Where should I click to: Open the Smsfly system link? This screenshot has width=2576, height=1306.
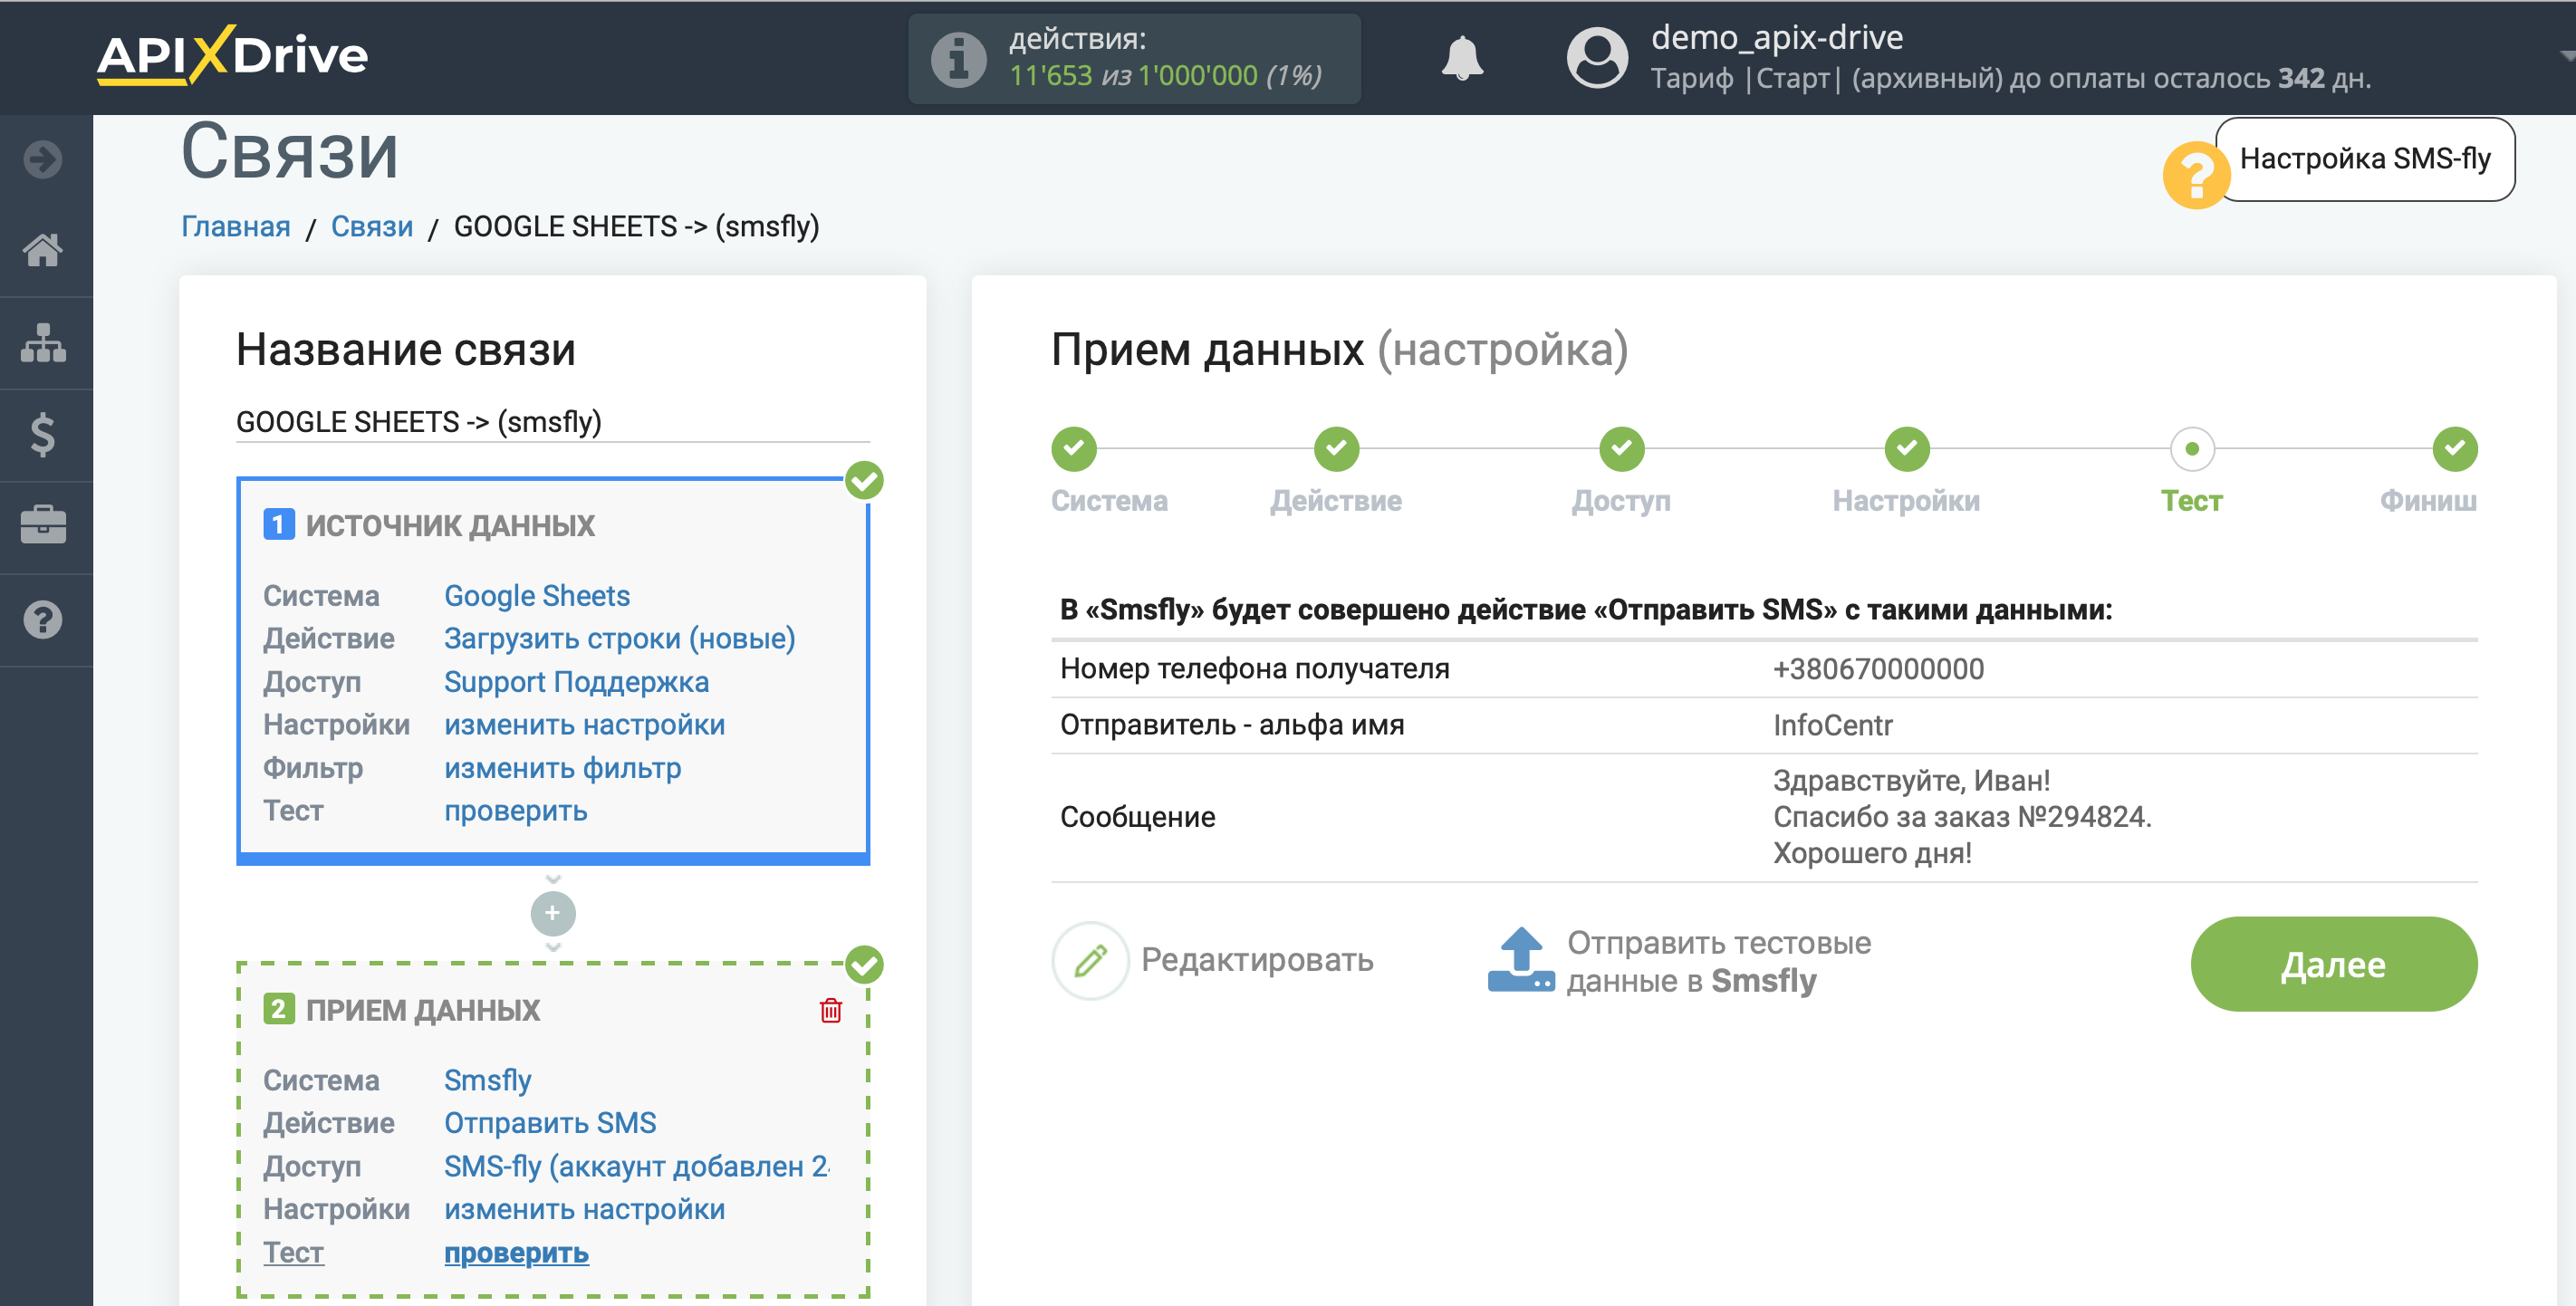click(x=487, y=1081)
